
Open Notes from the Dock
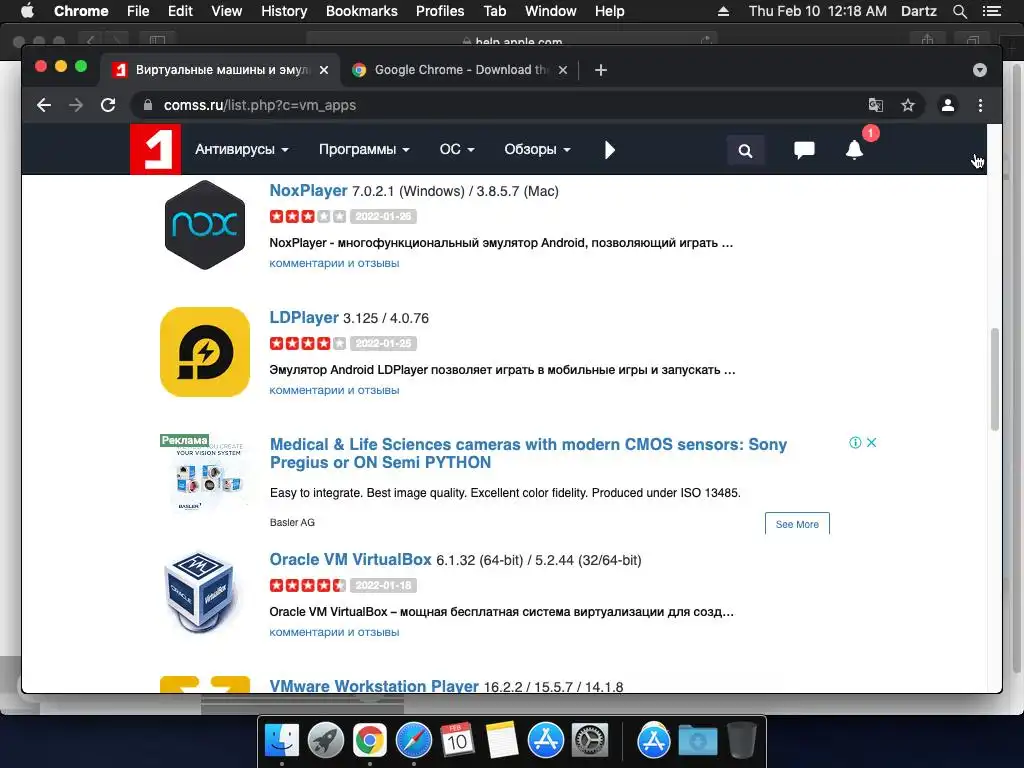502,741
